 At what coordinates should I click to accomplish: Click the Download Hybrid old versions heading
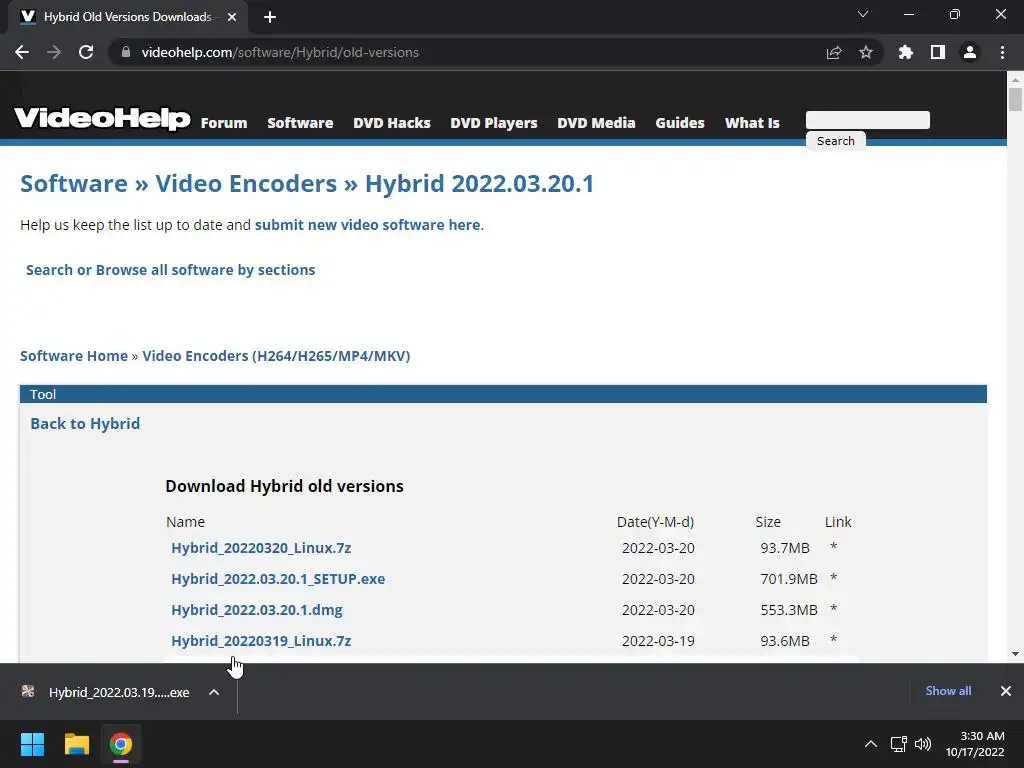[x=284, y=487]
